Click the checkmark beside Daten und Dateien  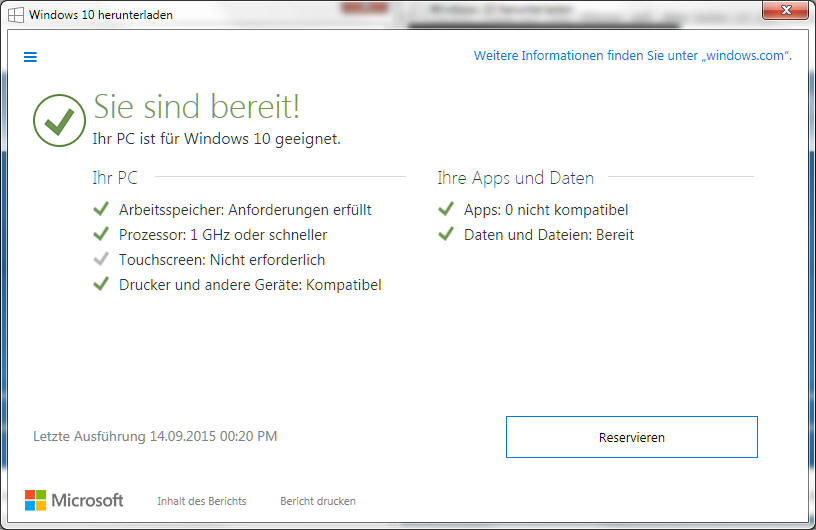[x=446, y=234]
